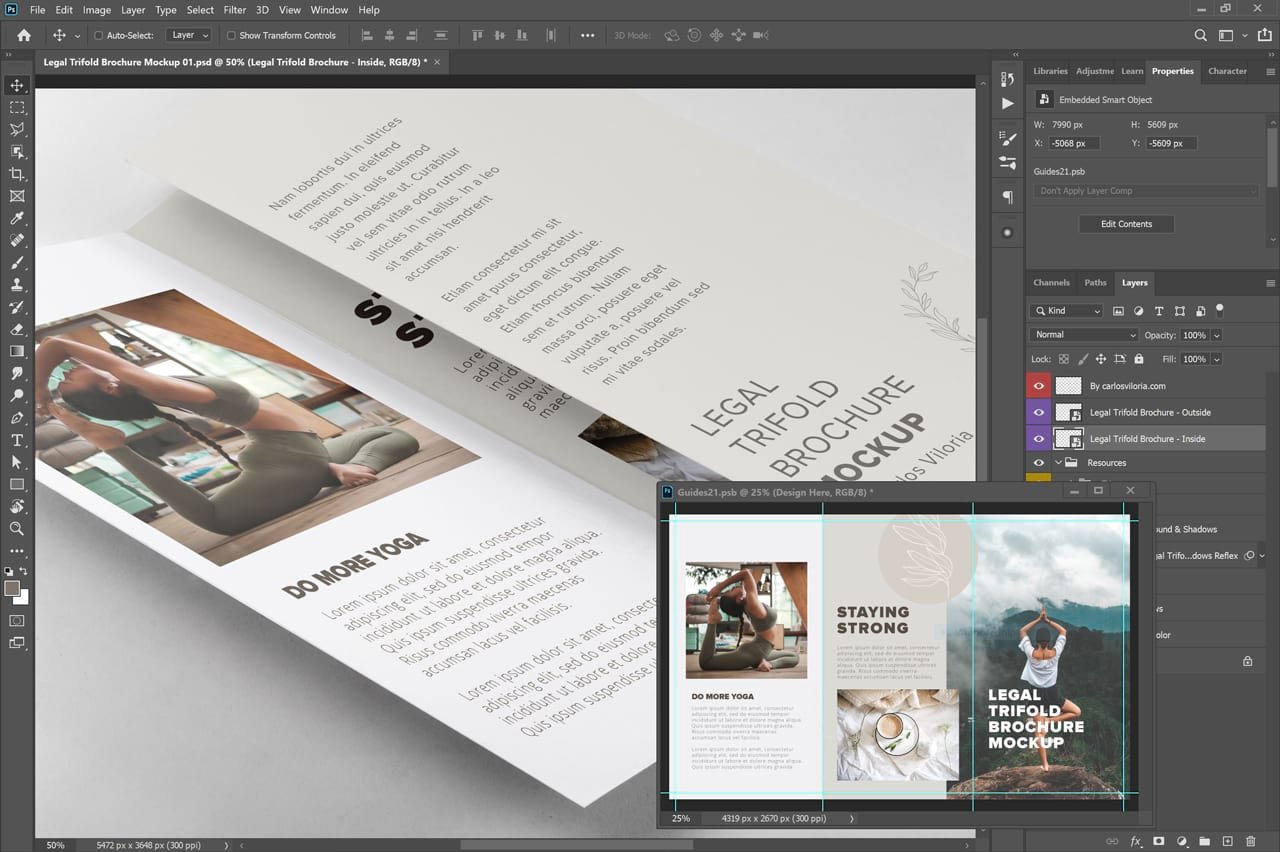Switch to the Character tab
1280x852 pixels.
(1227, 71)
